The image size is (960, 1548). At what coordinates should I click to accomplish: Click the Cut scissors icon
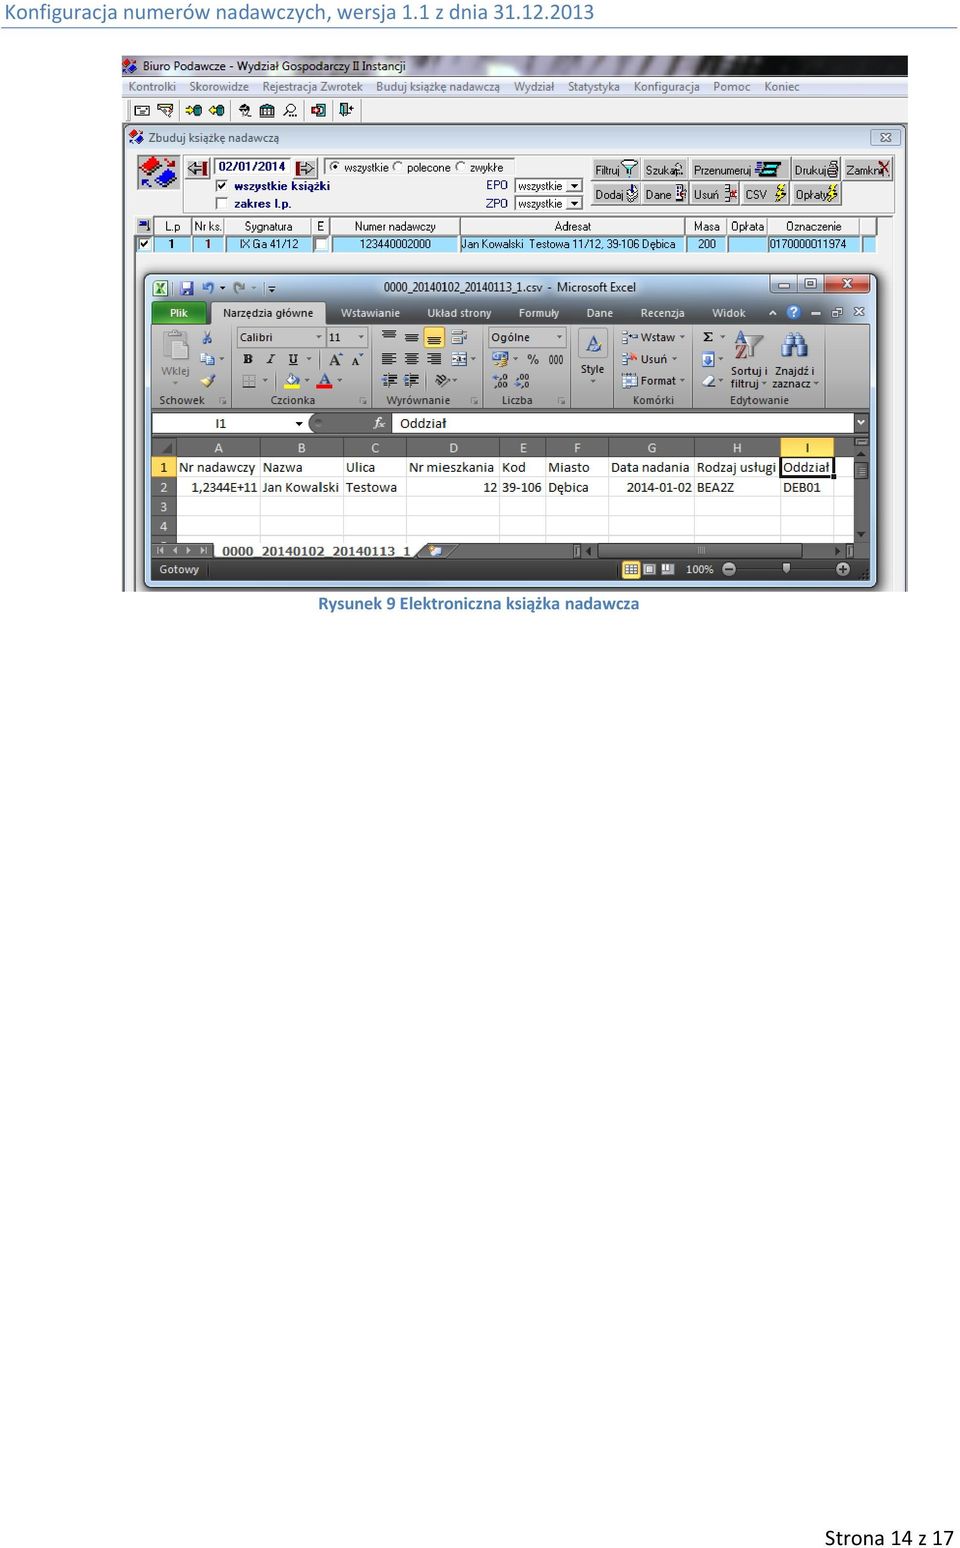coord(207,338)
